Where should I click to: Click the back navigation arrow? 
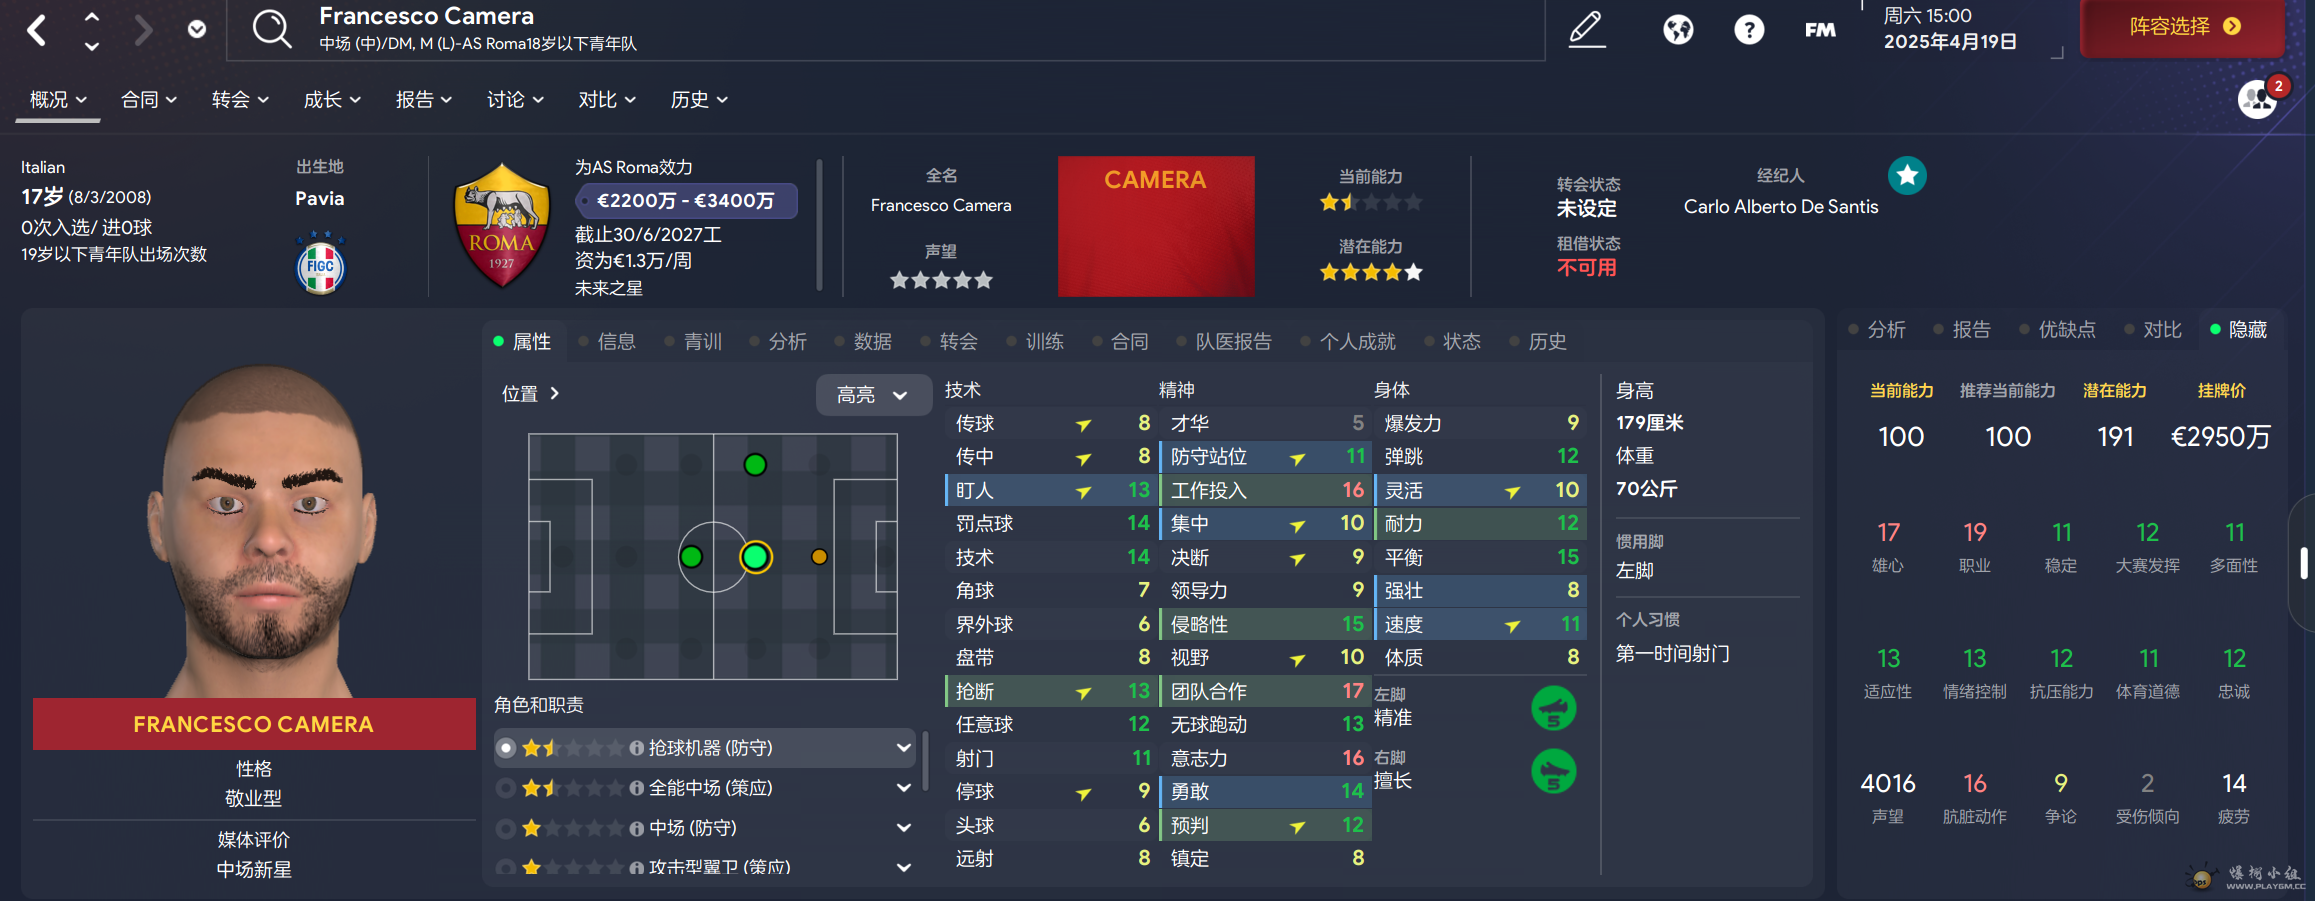point(37,30)
